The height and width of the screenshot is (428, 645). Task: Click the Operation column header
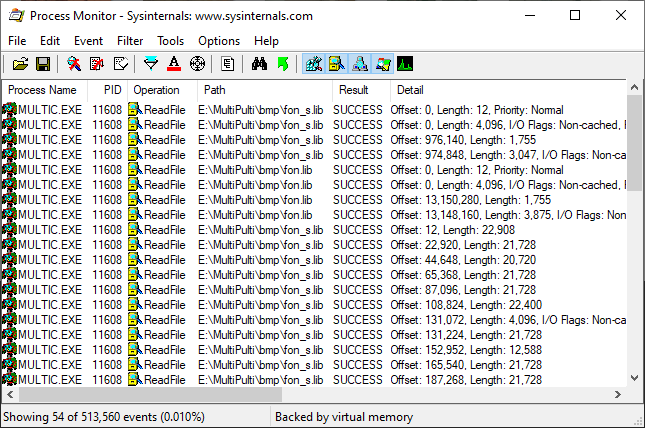click(x=163, y=90)
